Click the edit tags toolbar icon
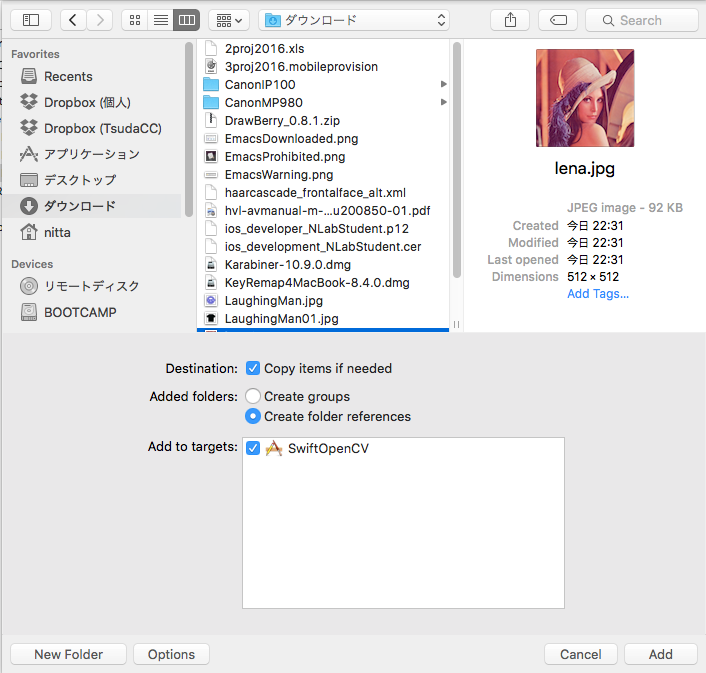The image size is (706, 673). pos(557,20)
